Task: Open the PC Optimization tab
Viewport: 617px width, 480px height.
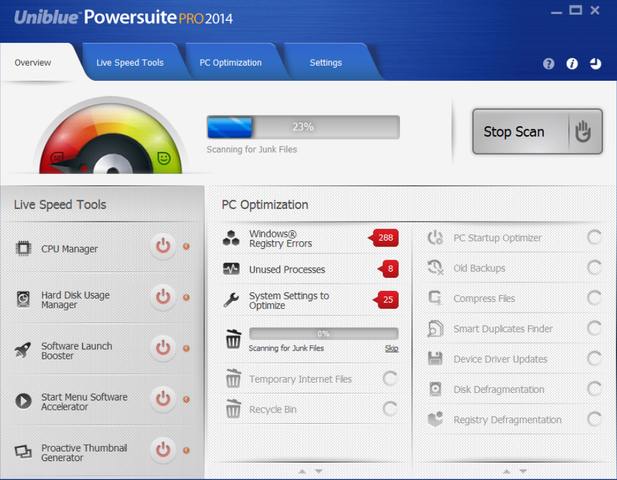Action: pos(231,63)
